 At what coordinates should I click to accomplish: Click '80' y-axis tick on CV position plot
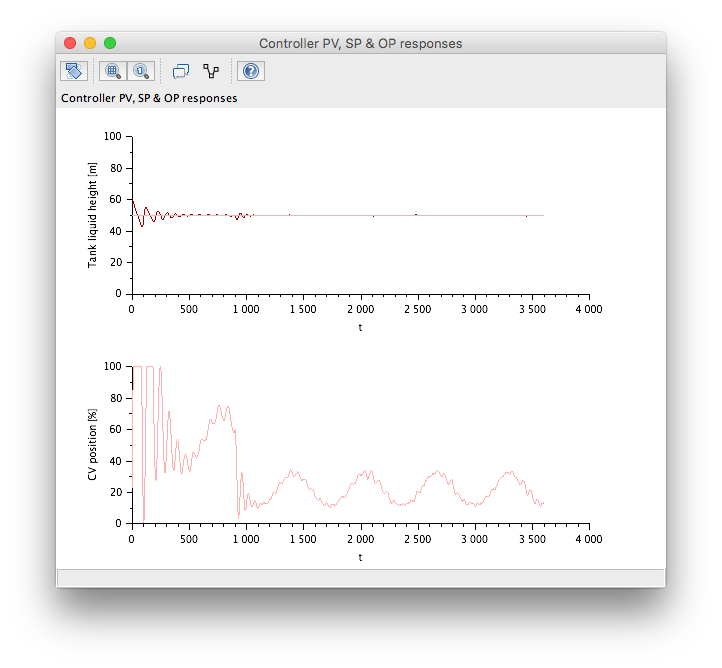(116, 398)
